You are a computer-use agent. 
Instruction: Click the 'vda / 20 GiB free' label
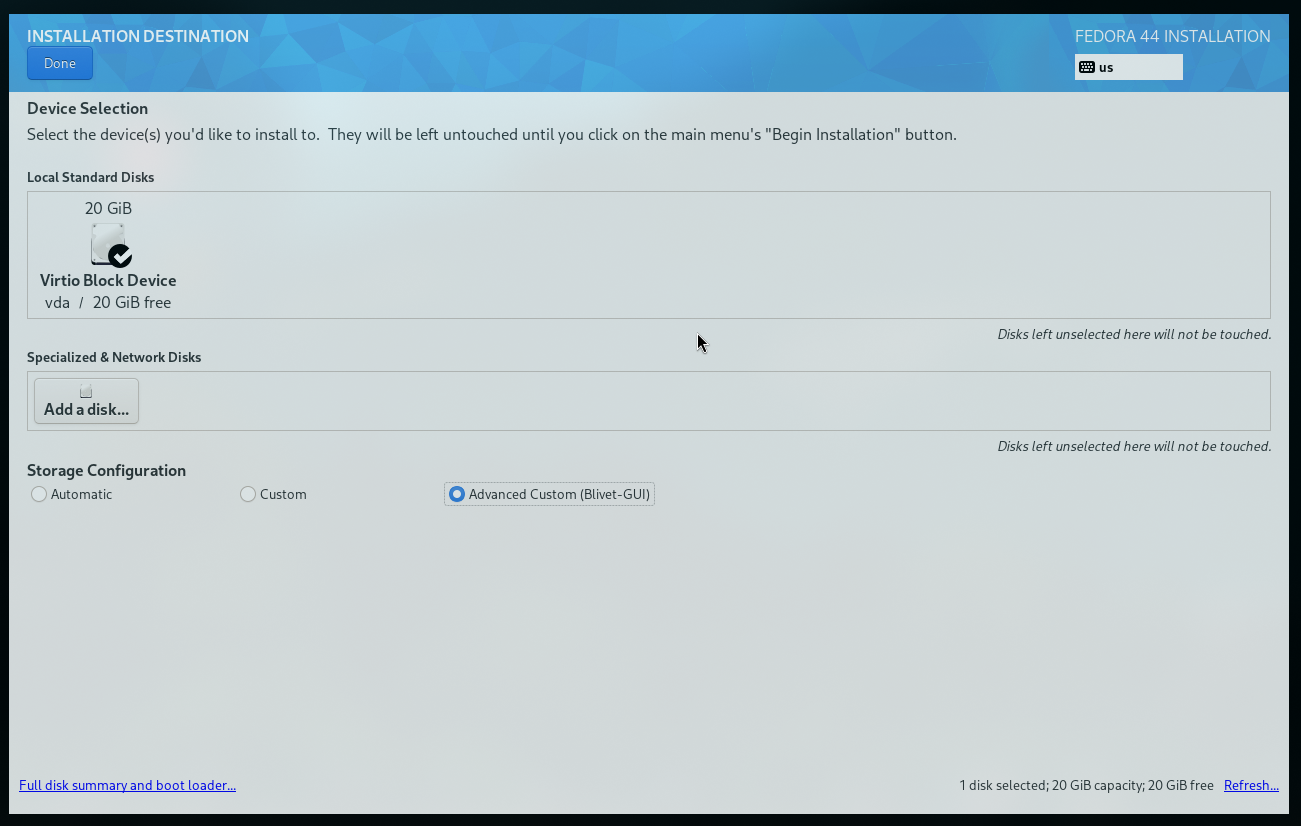[108, 302]
